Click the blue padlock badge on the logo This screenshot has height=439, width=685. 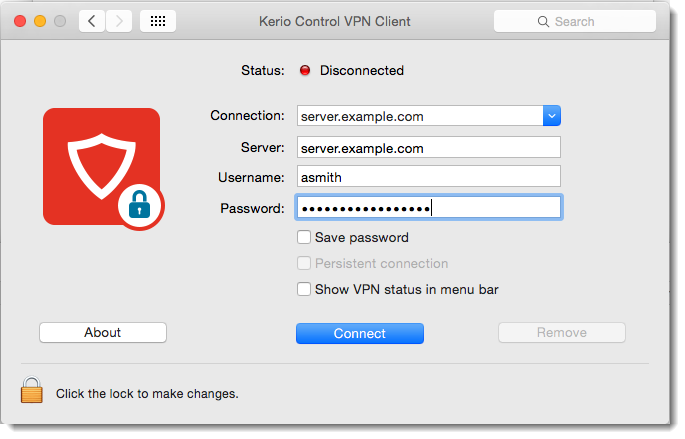click(x=140, y=205)
